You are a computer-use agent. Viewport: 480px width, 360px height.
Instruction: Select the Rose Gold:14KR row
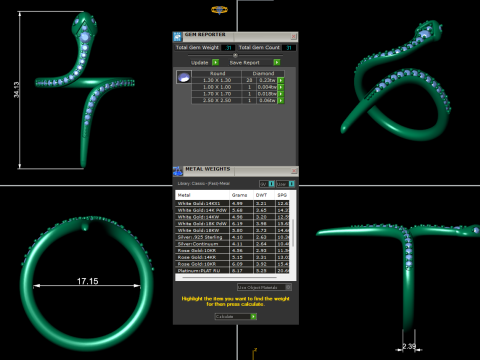(232, 257)
